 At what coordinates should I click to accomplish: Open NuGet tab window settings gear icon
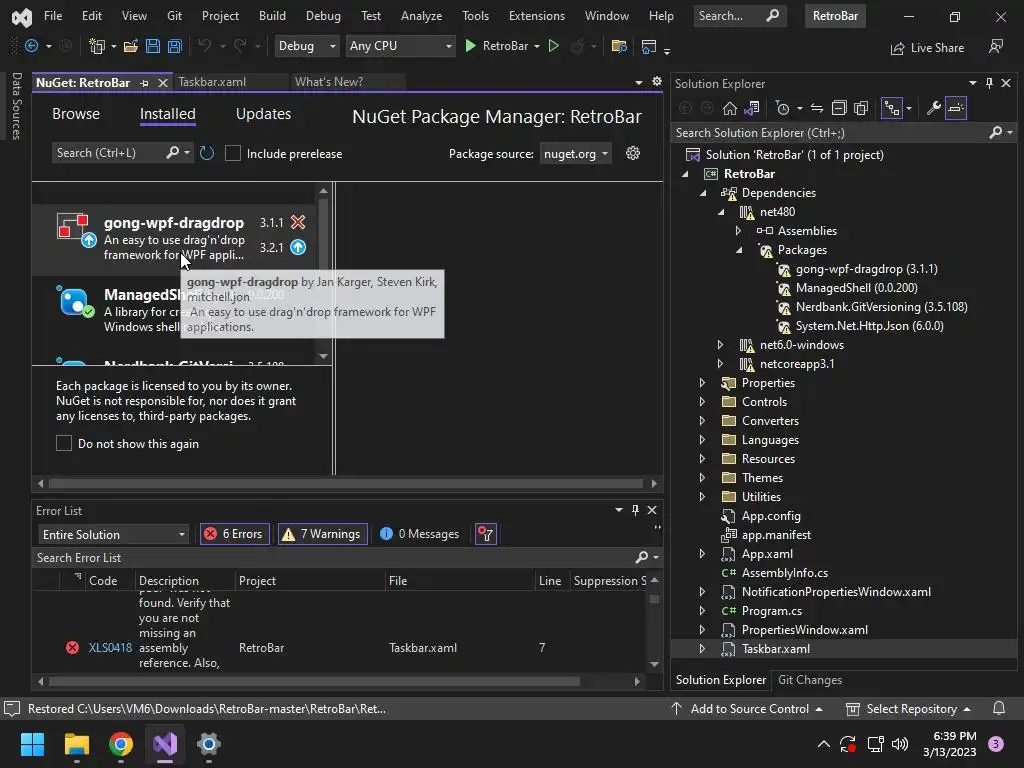657,82
